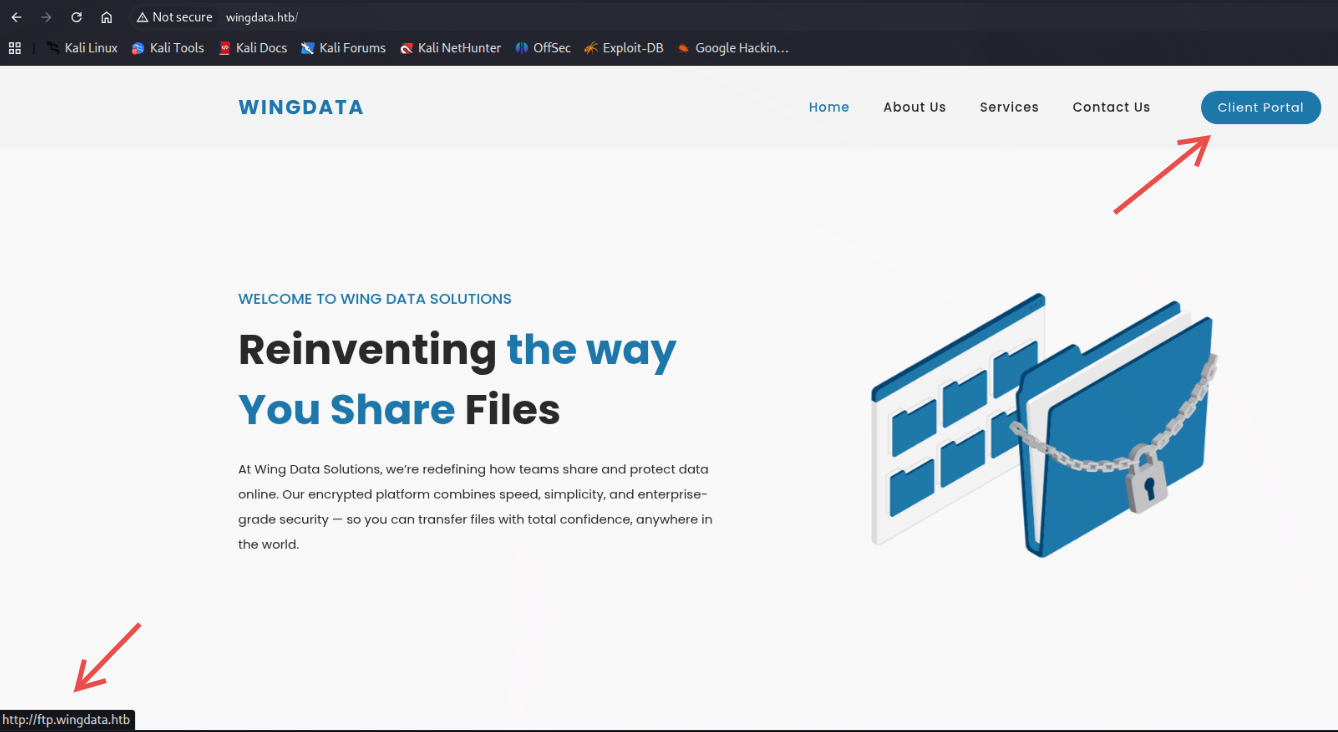The width and height of the screenshot is (1338, 732).
Task: Click the Client Portal button
Action: (1260, 107)
